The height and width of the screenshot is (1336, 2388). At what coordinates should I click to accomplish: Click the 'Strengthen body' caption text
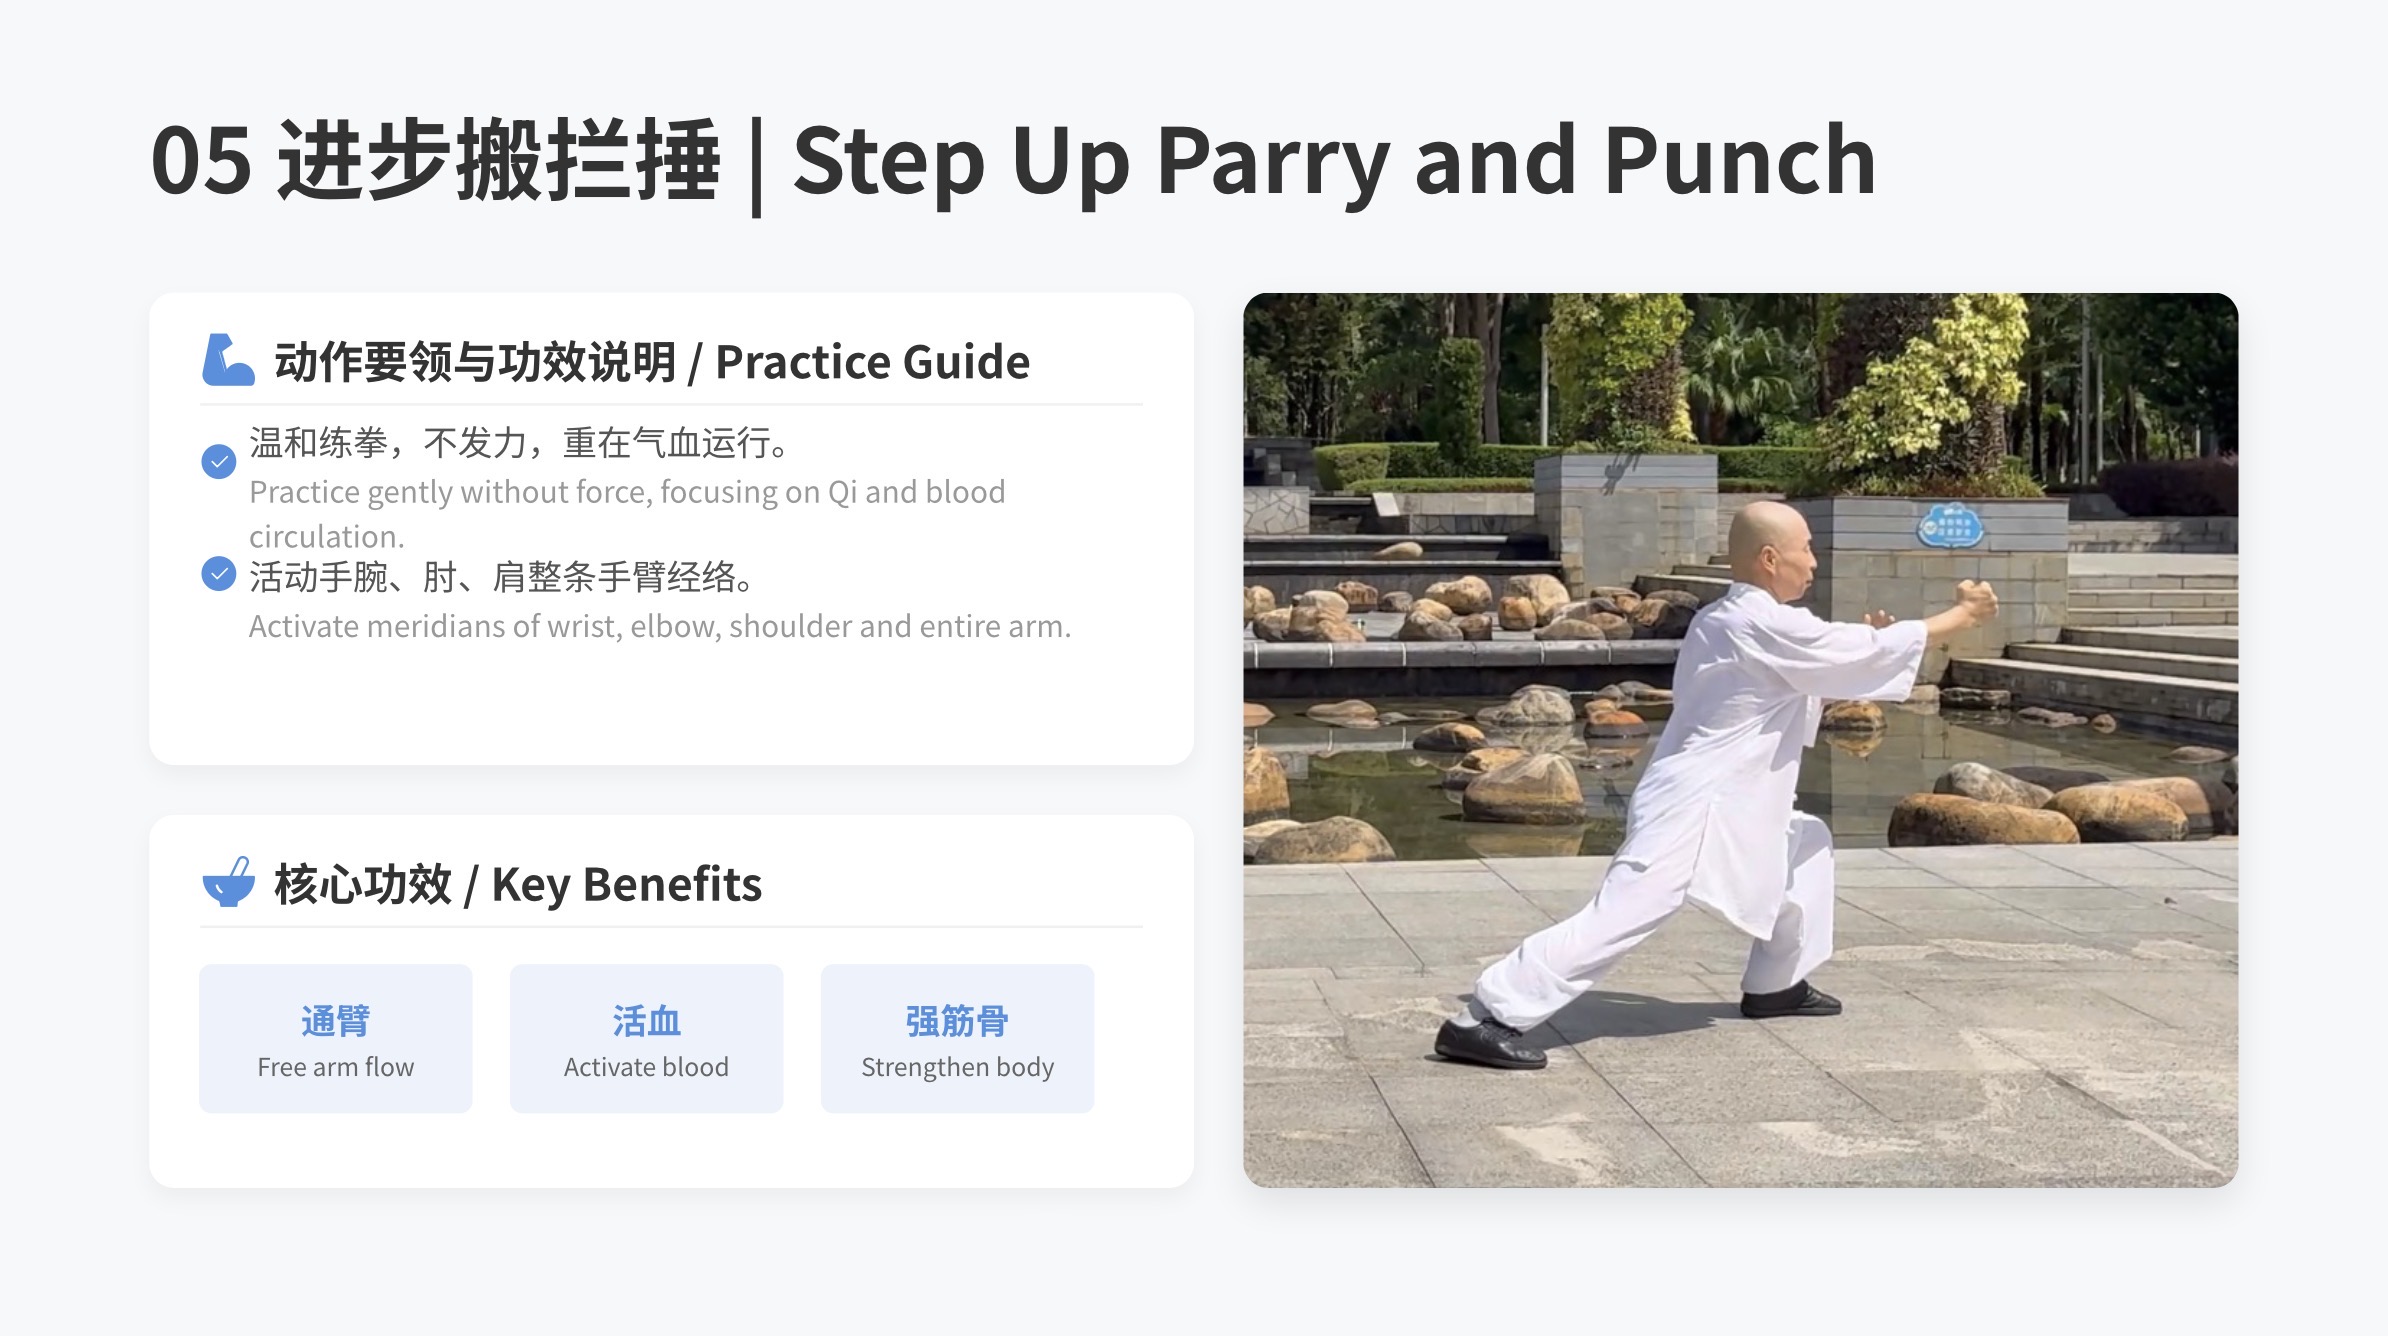tap(958, 1068)
